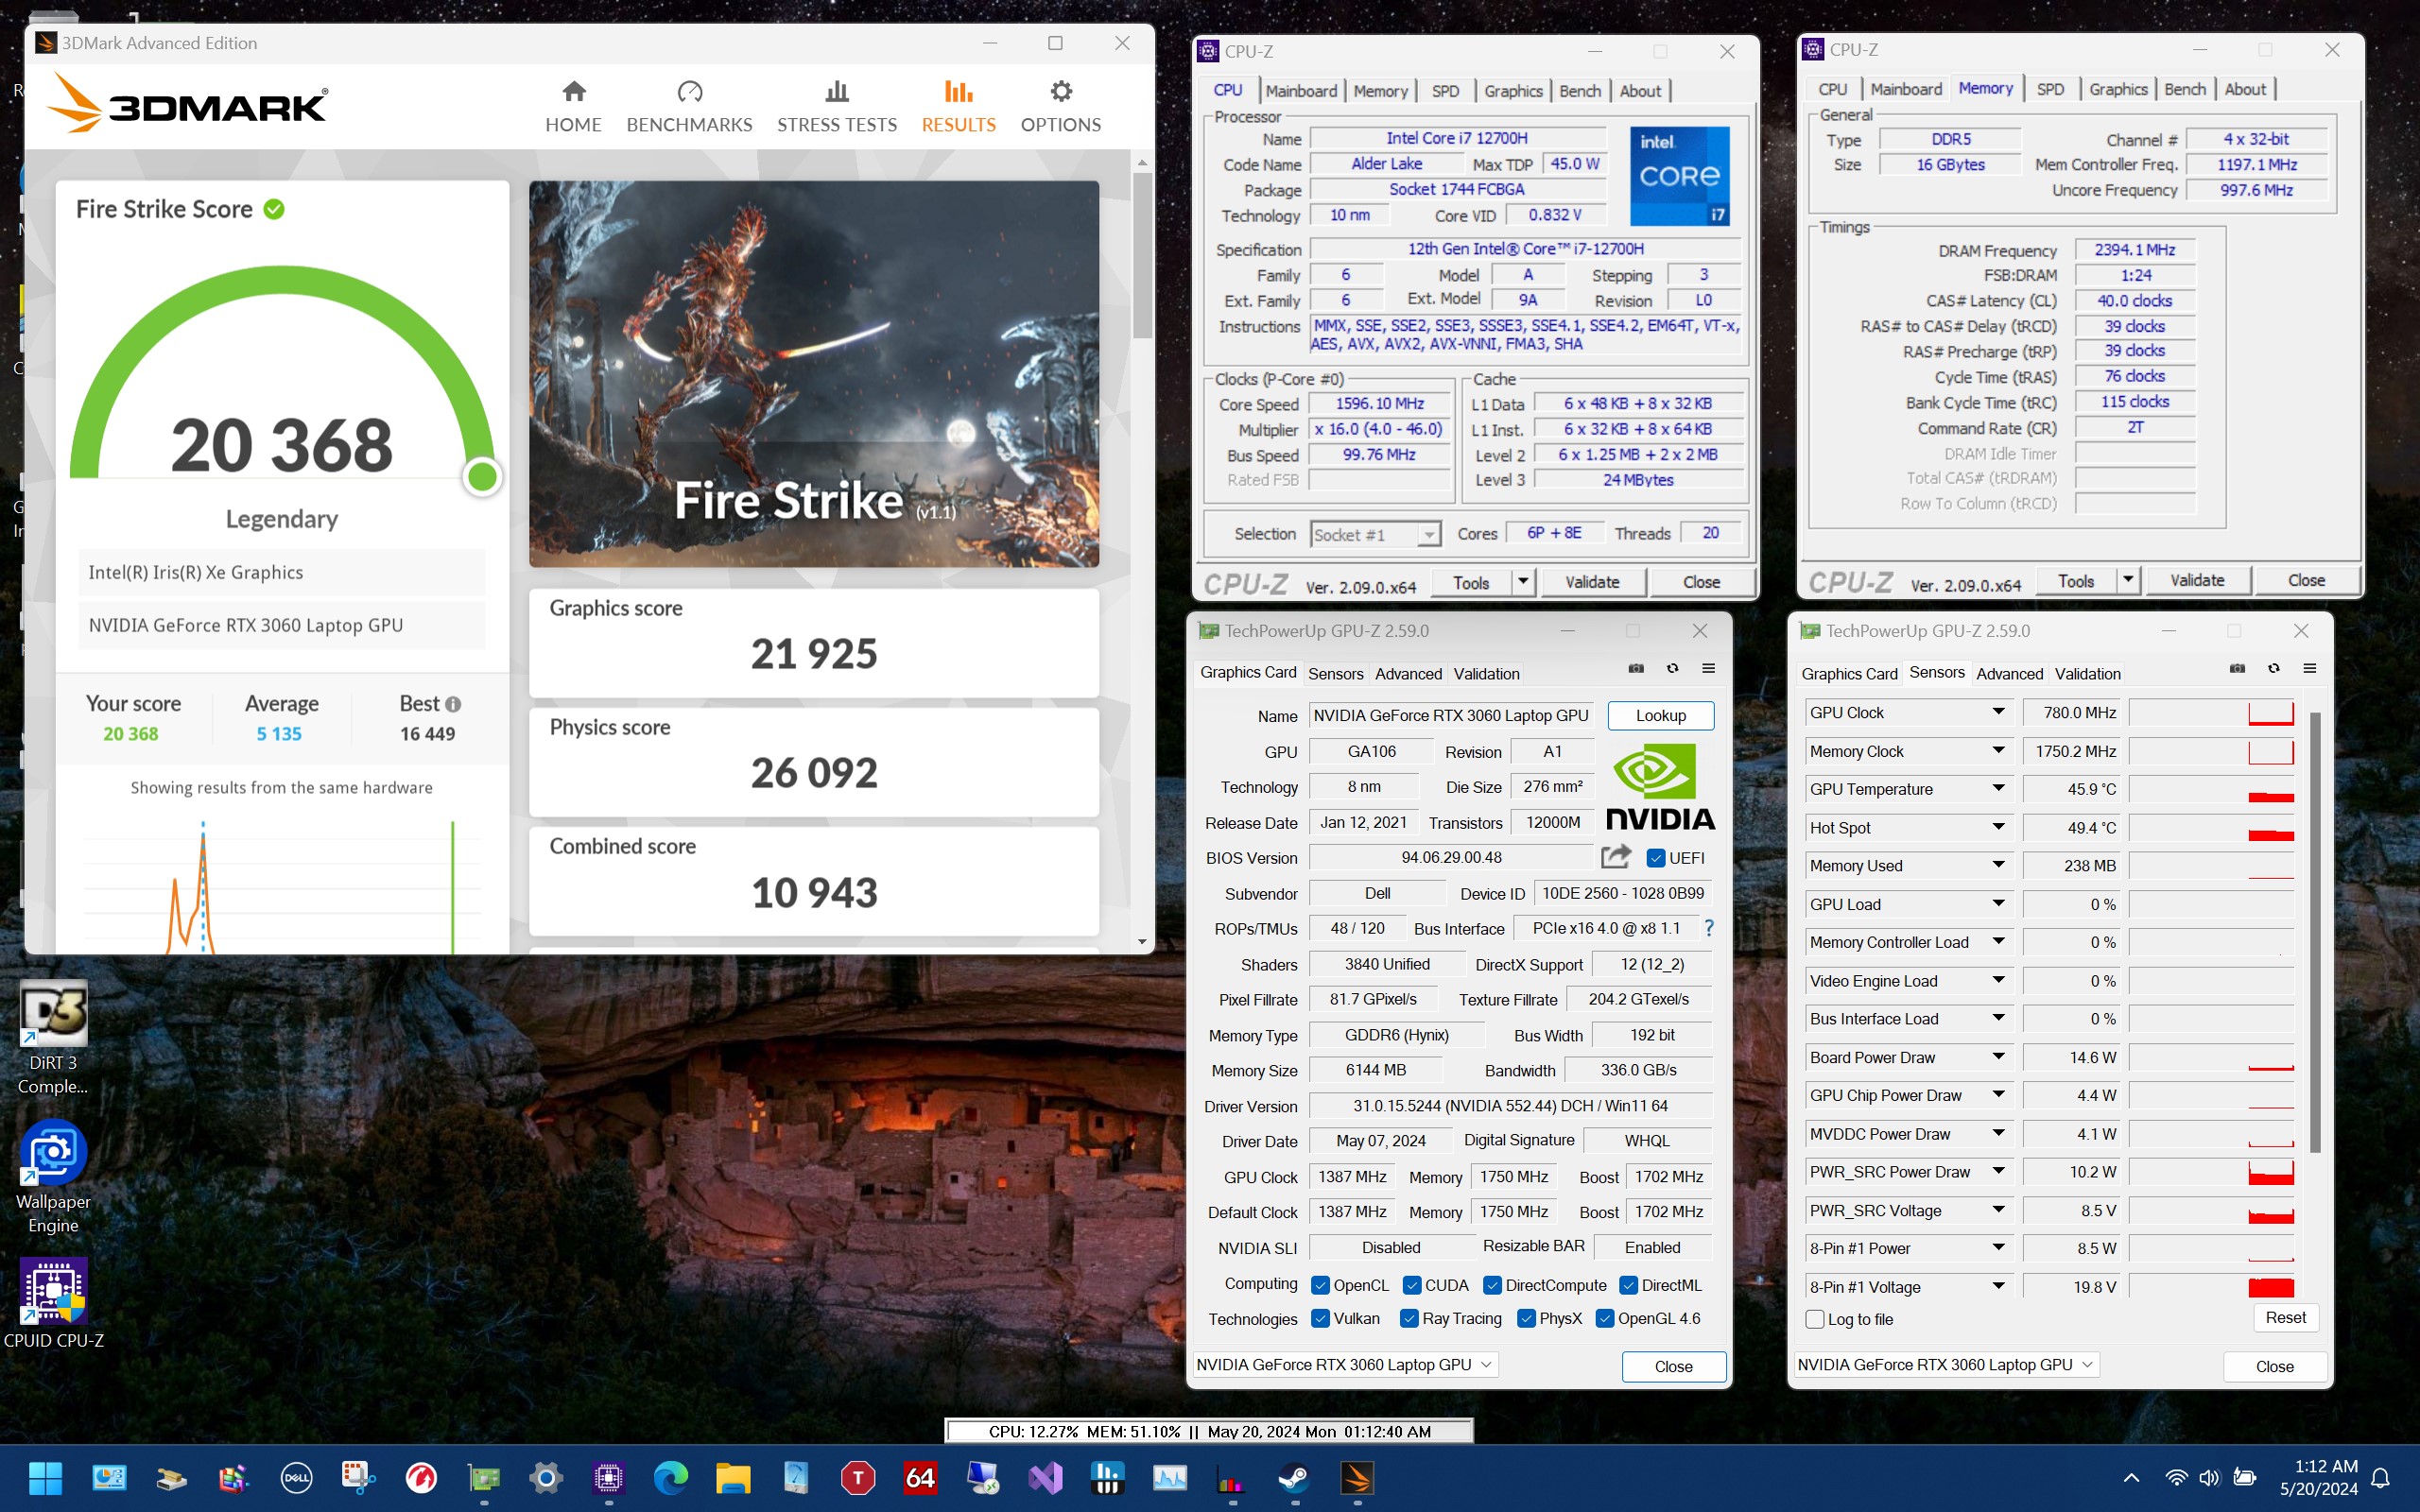Open STRESS TESTS in 3DMark

click(837, 106)
